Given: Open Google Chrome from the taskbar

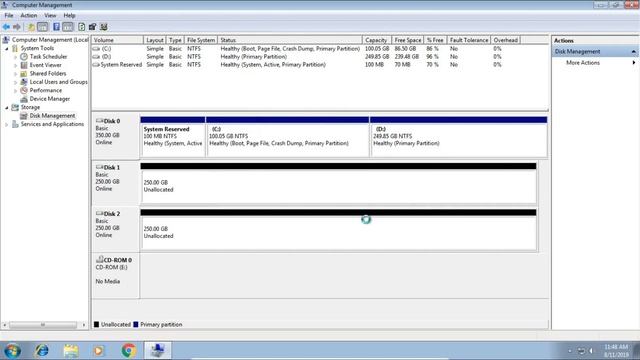Looking at the screenshot, I should coord(129,351).
